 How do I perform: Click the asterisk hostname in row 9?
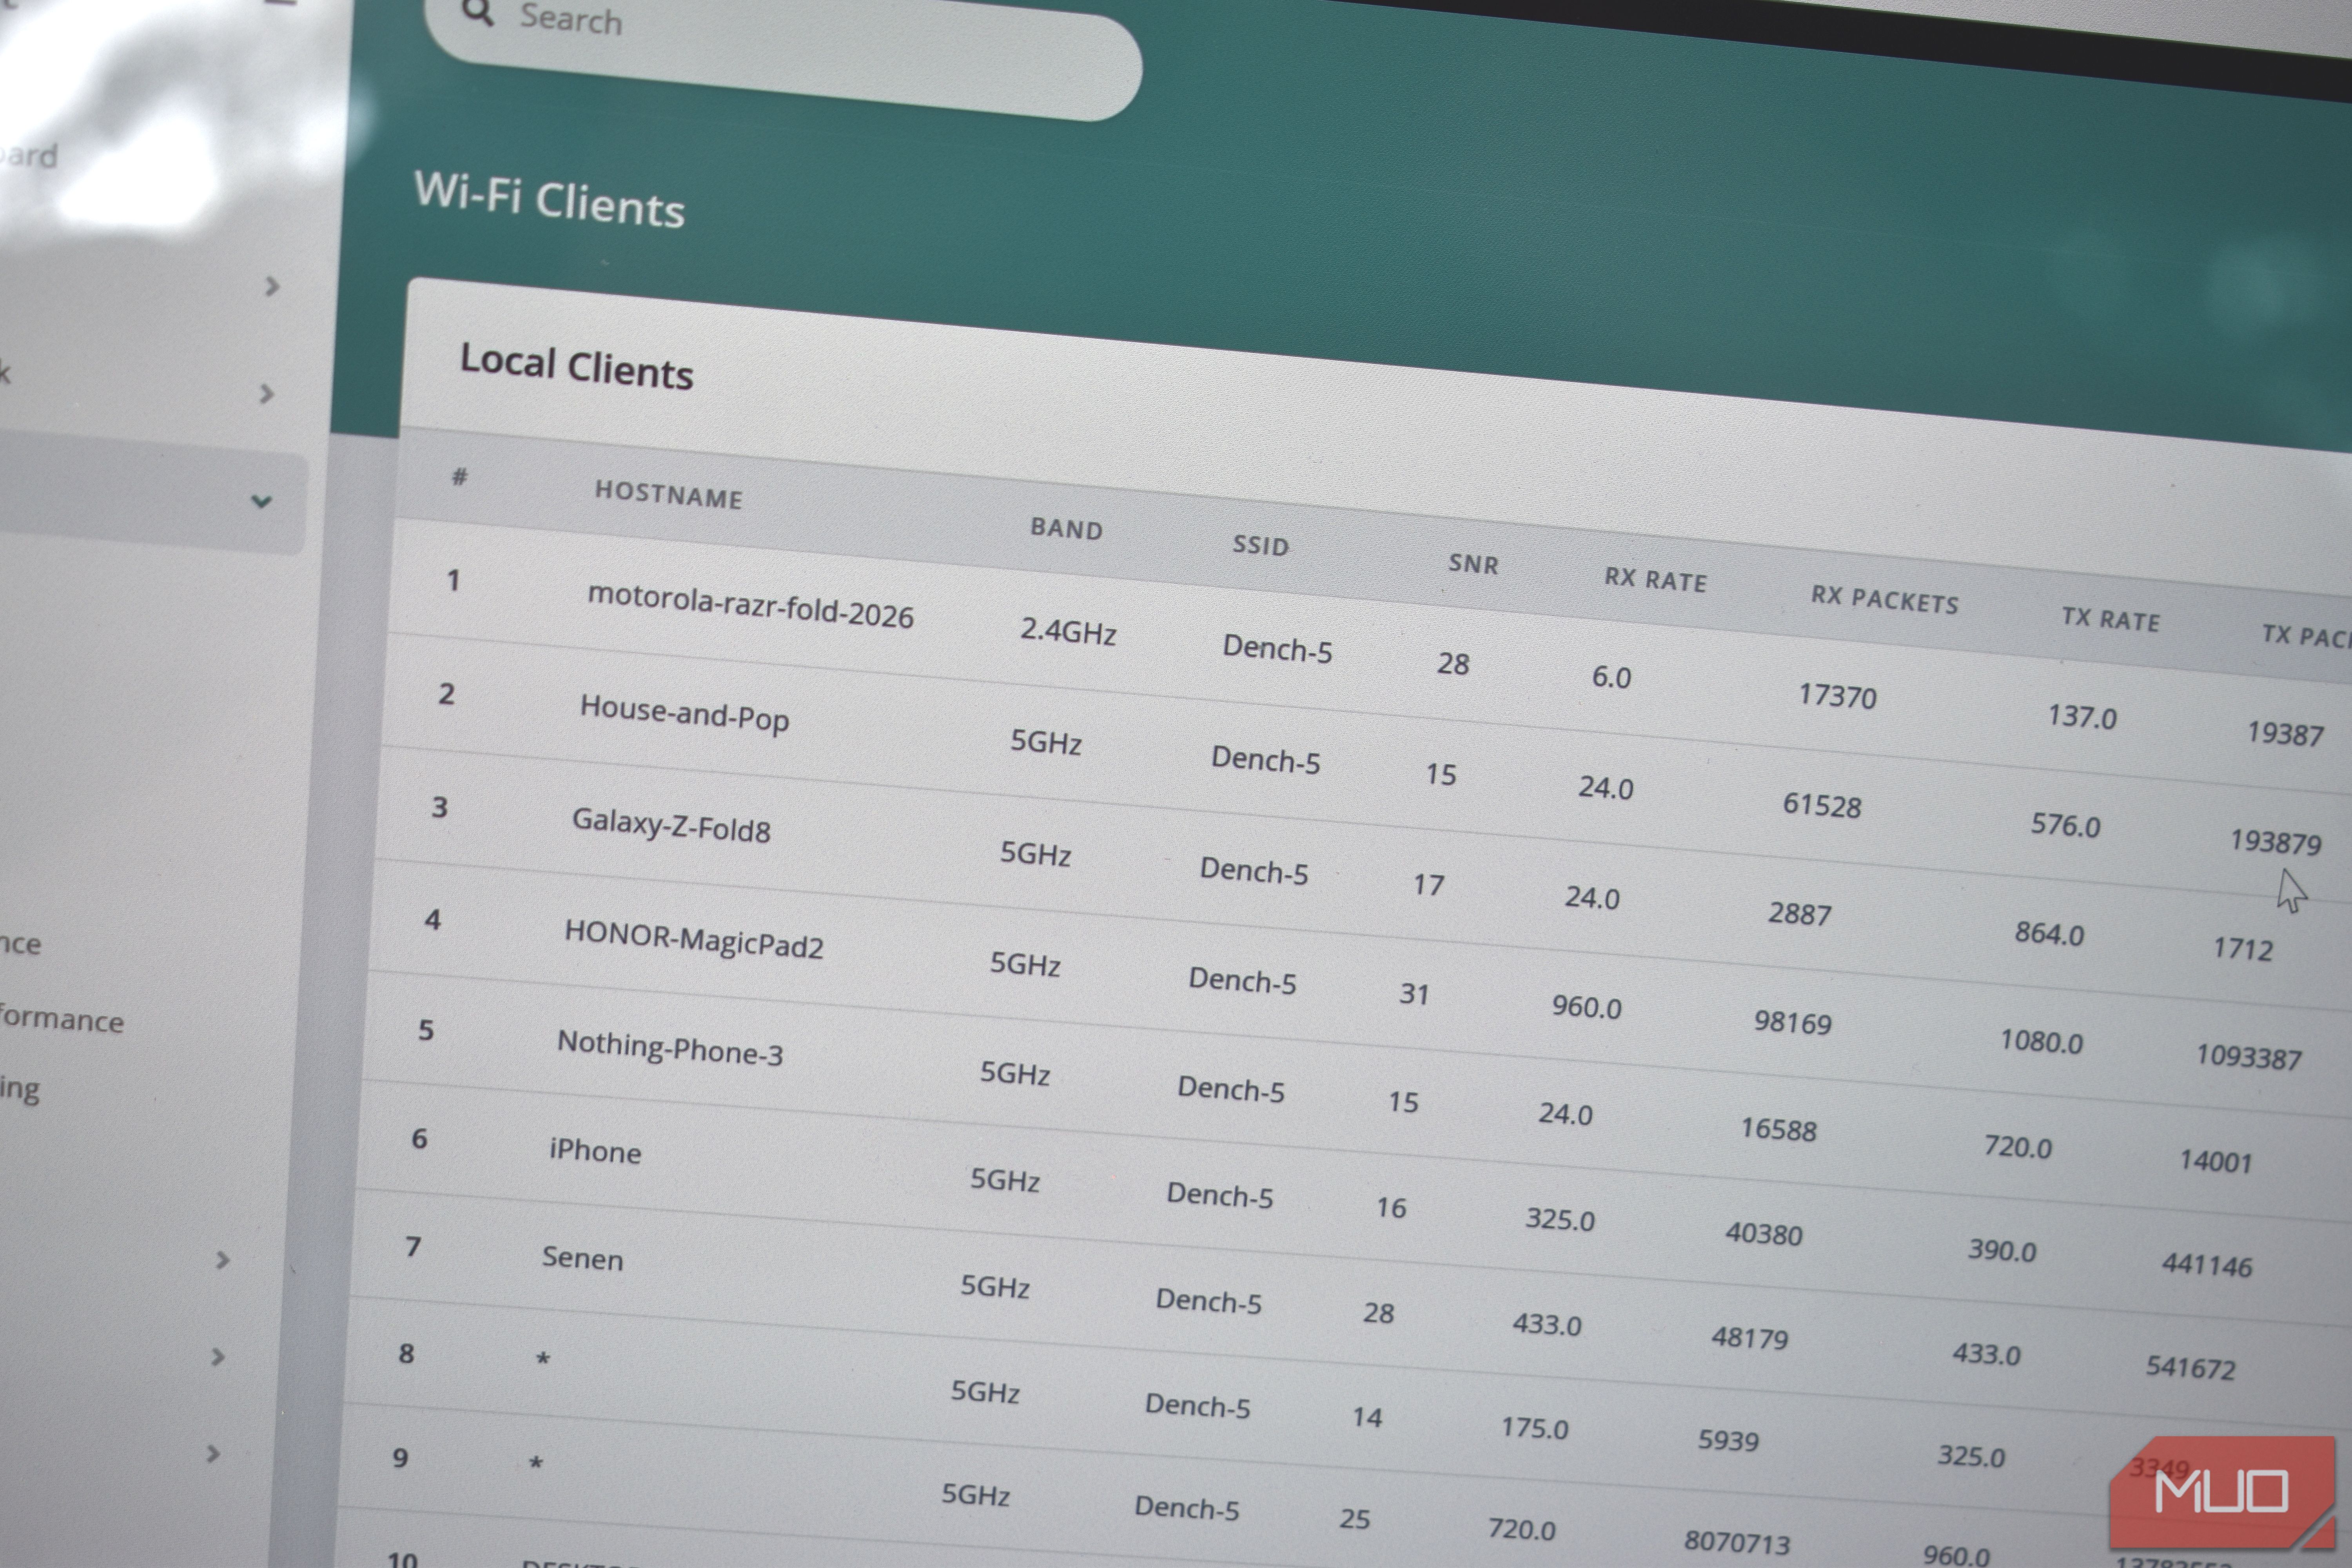[x=536, y=1463]
